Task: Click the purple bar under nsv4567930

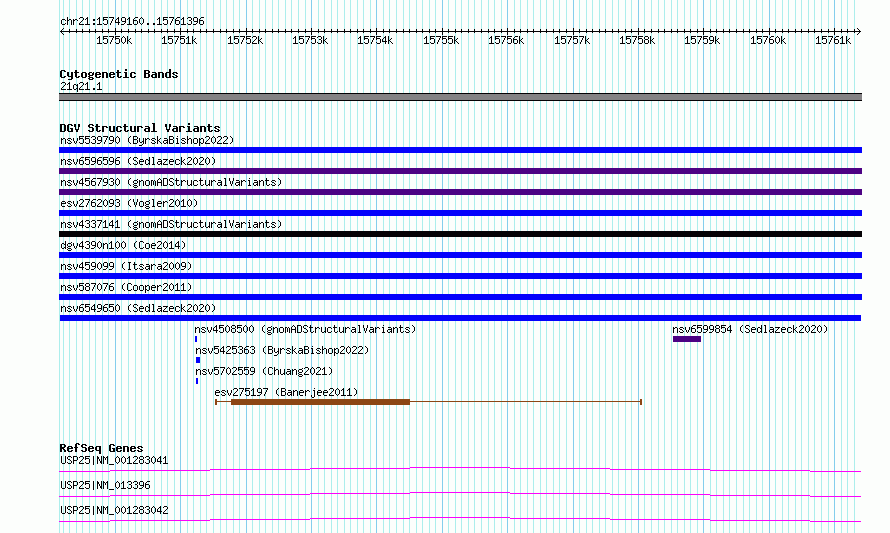Action: tap(460, 192)
